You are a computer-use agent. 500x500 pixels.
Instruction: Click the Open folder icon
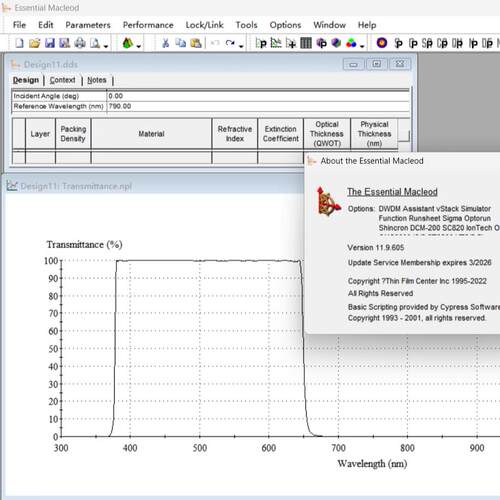tap(34, 43)
